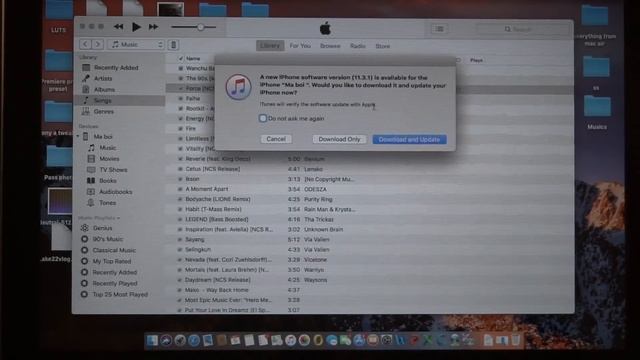
Task: Check the Do not ask me again box
Action: [x=263, y=118]
